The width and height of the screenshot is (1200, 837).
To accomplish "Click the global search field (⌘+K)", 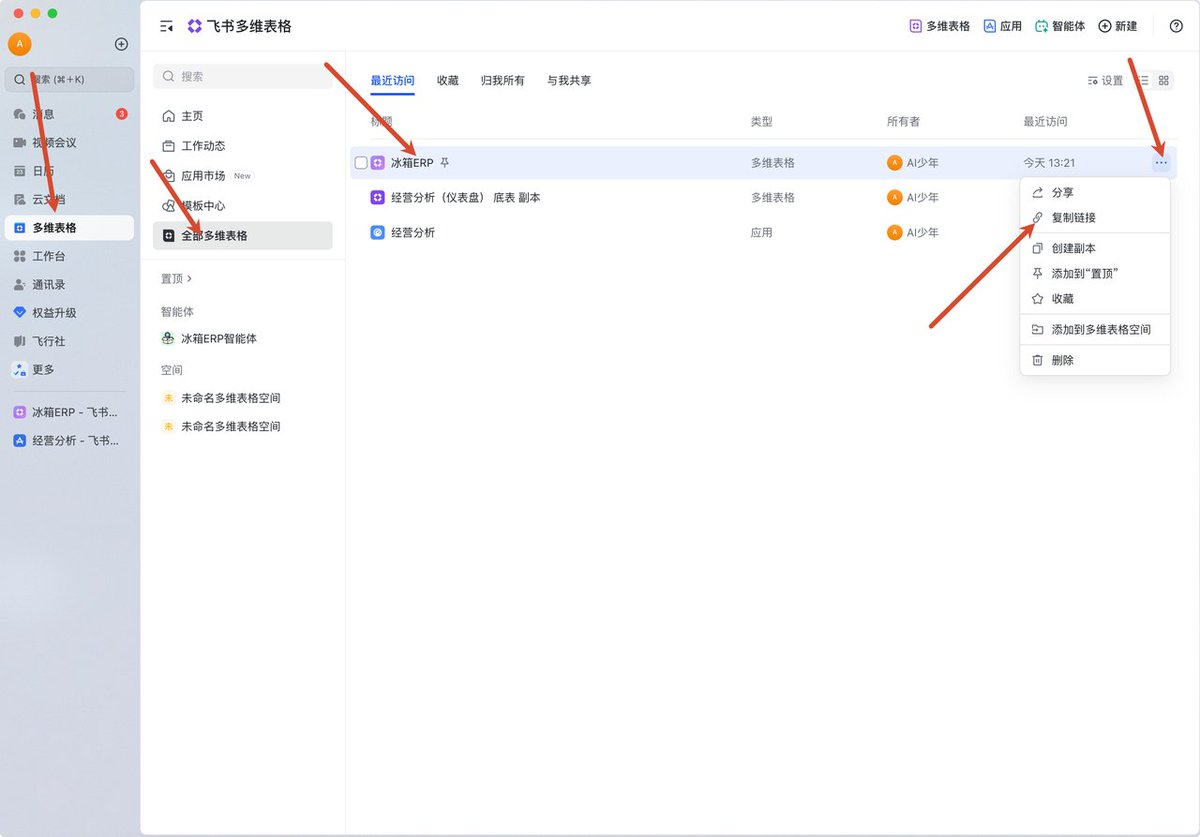I will pos(69,79).
